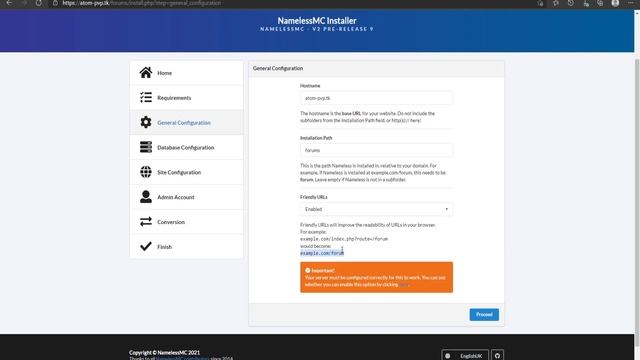Click the checklist icon beside Requirements
Viewport: 640px width, 360px height.
coord(146,98)
